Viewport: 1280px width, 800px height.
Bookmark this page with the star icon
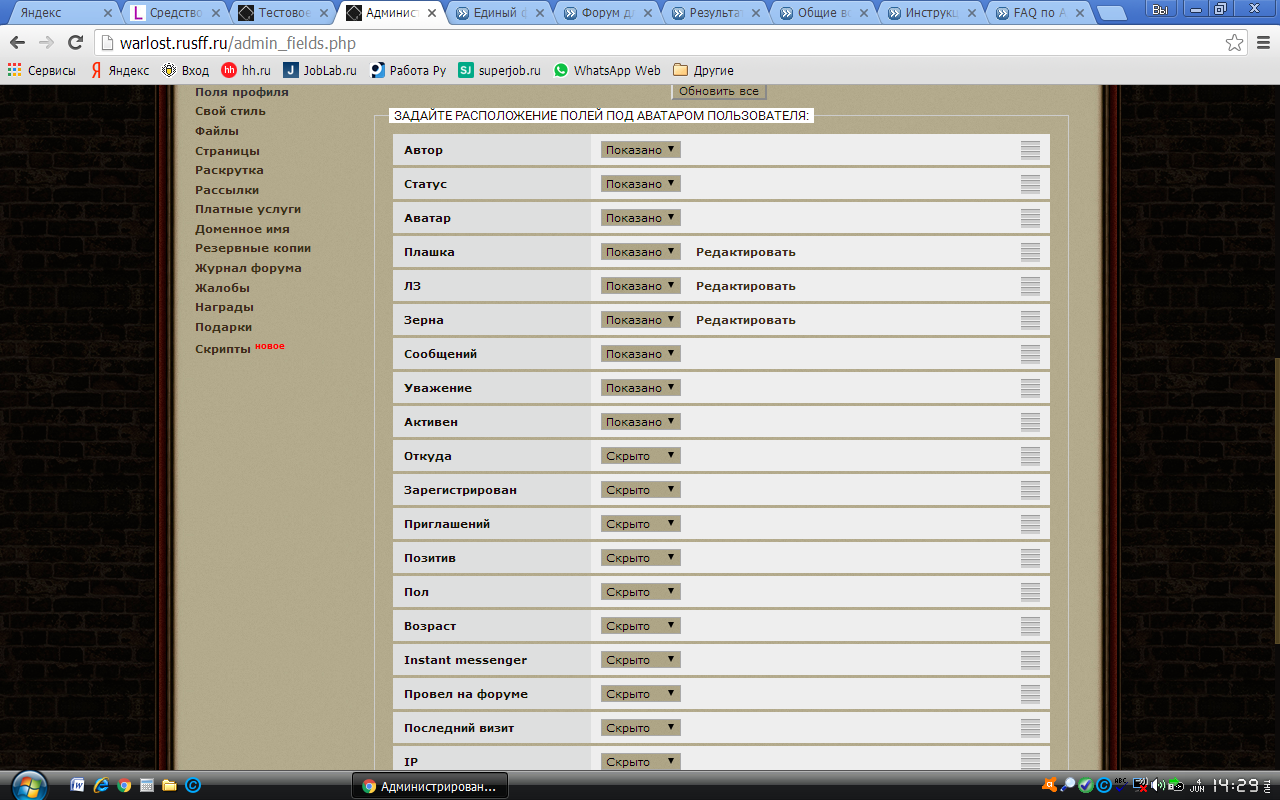(1235, 43)
